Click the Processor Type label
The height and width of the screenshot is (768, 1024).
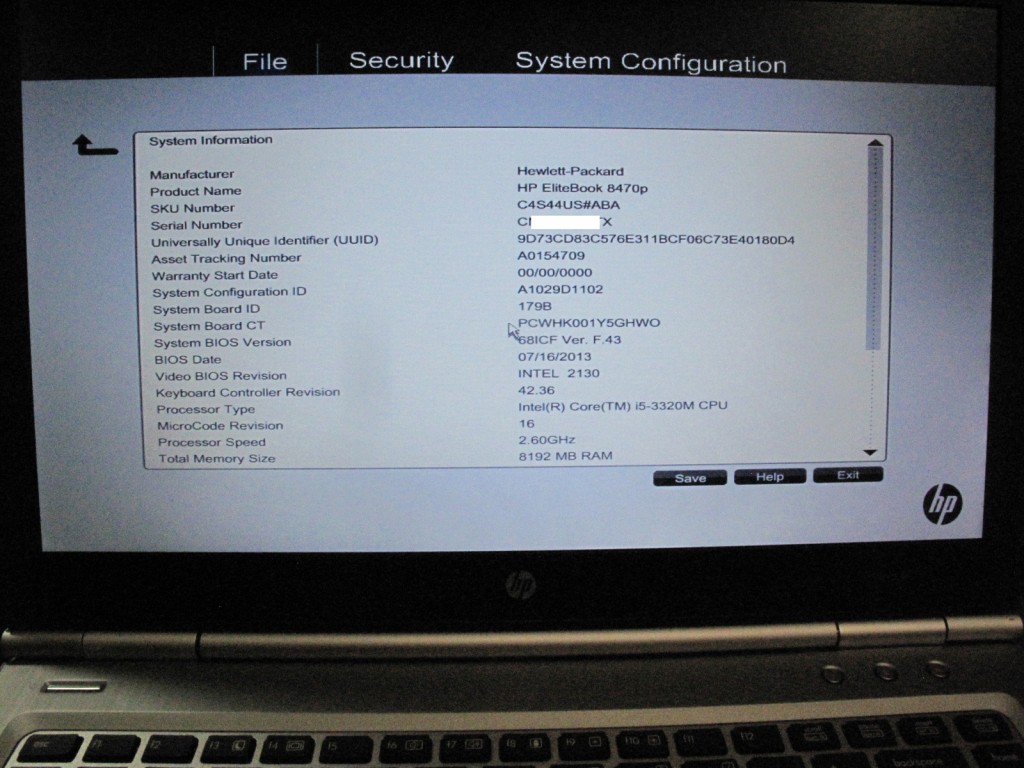tap(206, 409)
